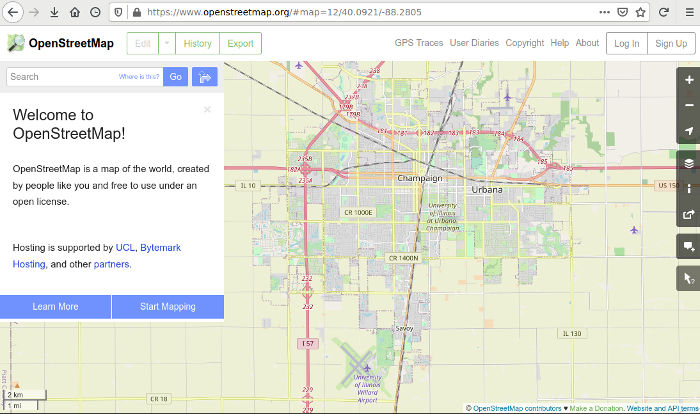Click the Log In button

point(627,43)
